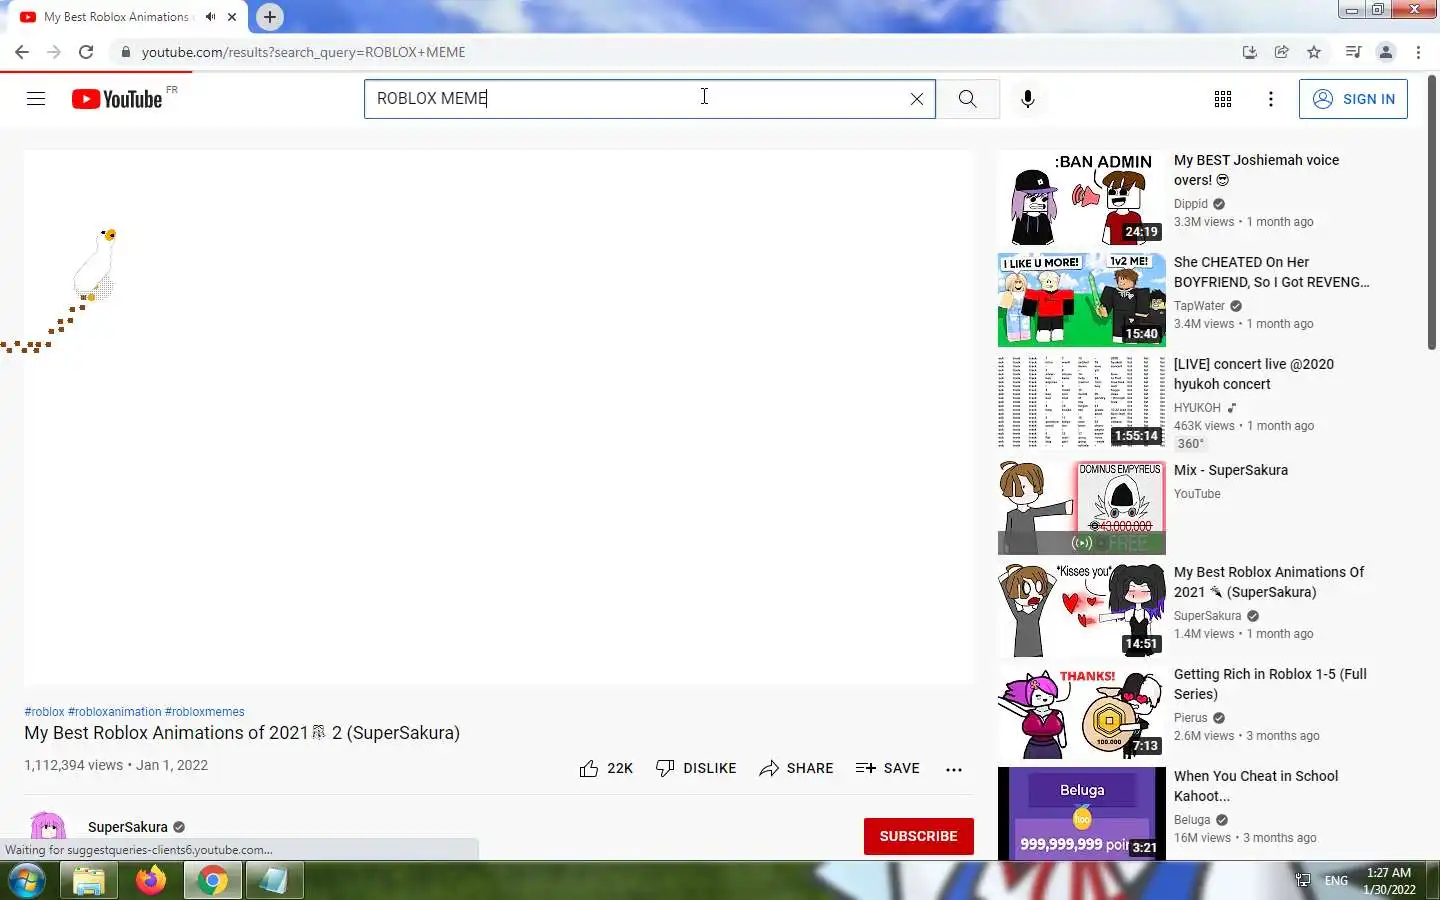Go back with the browser back arrow
Screen dimensions: 1440x900
[22, 52]
